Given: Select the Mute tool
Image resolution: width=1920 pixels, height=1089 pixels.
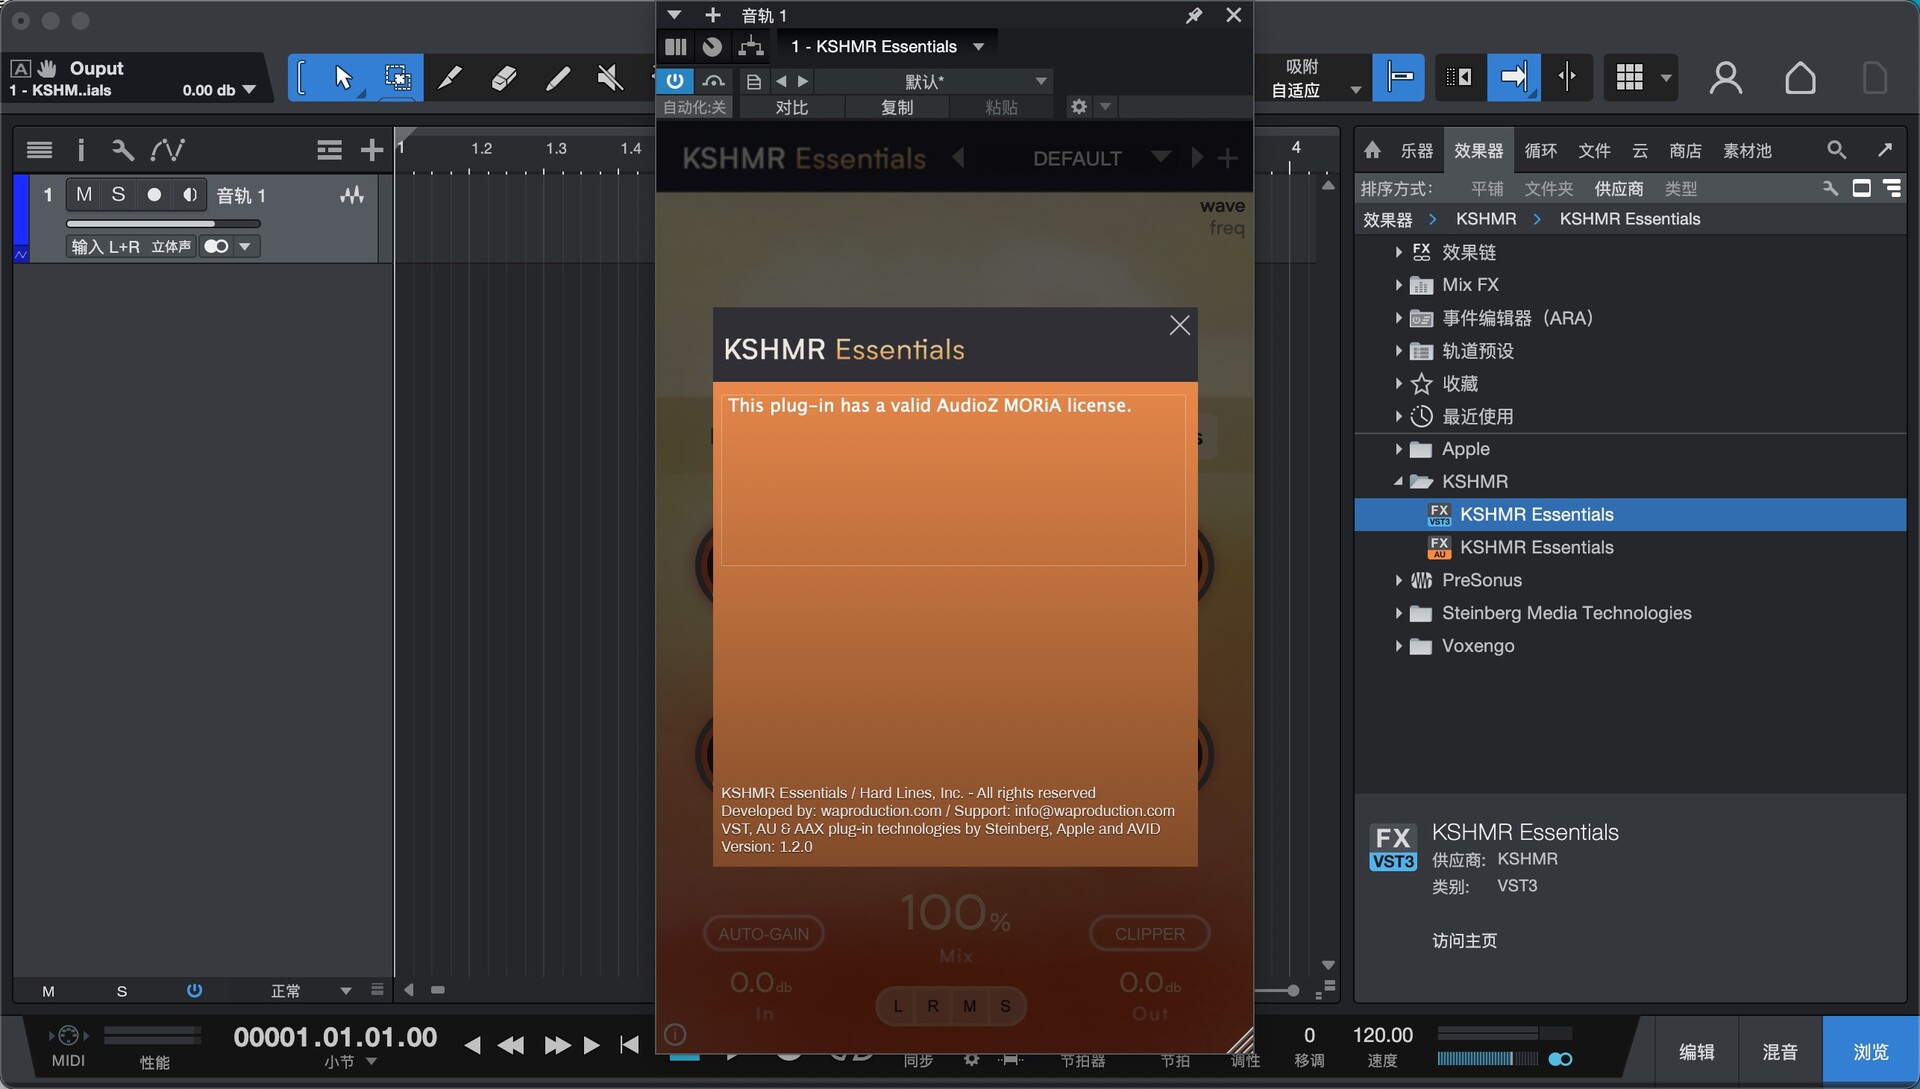Looking at the screenshot, I should (x=609, y=78).
